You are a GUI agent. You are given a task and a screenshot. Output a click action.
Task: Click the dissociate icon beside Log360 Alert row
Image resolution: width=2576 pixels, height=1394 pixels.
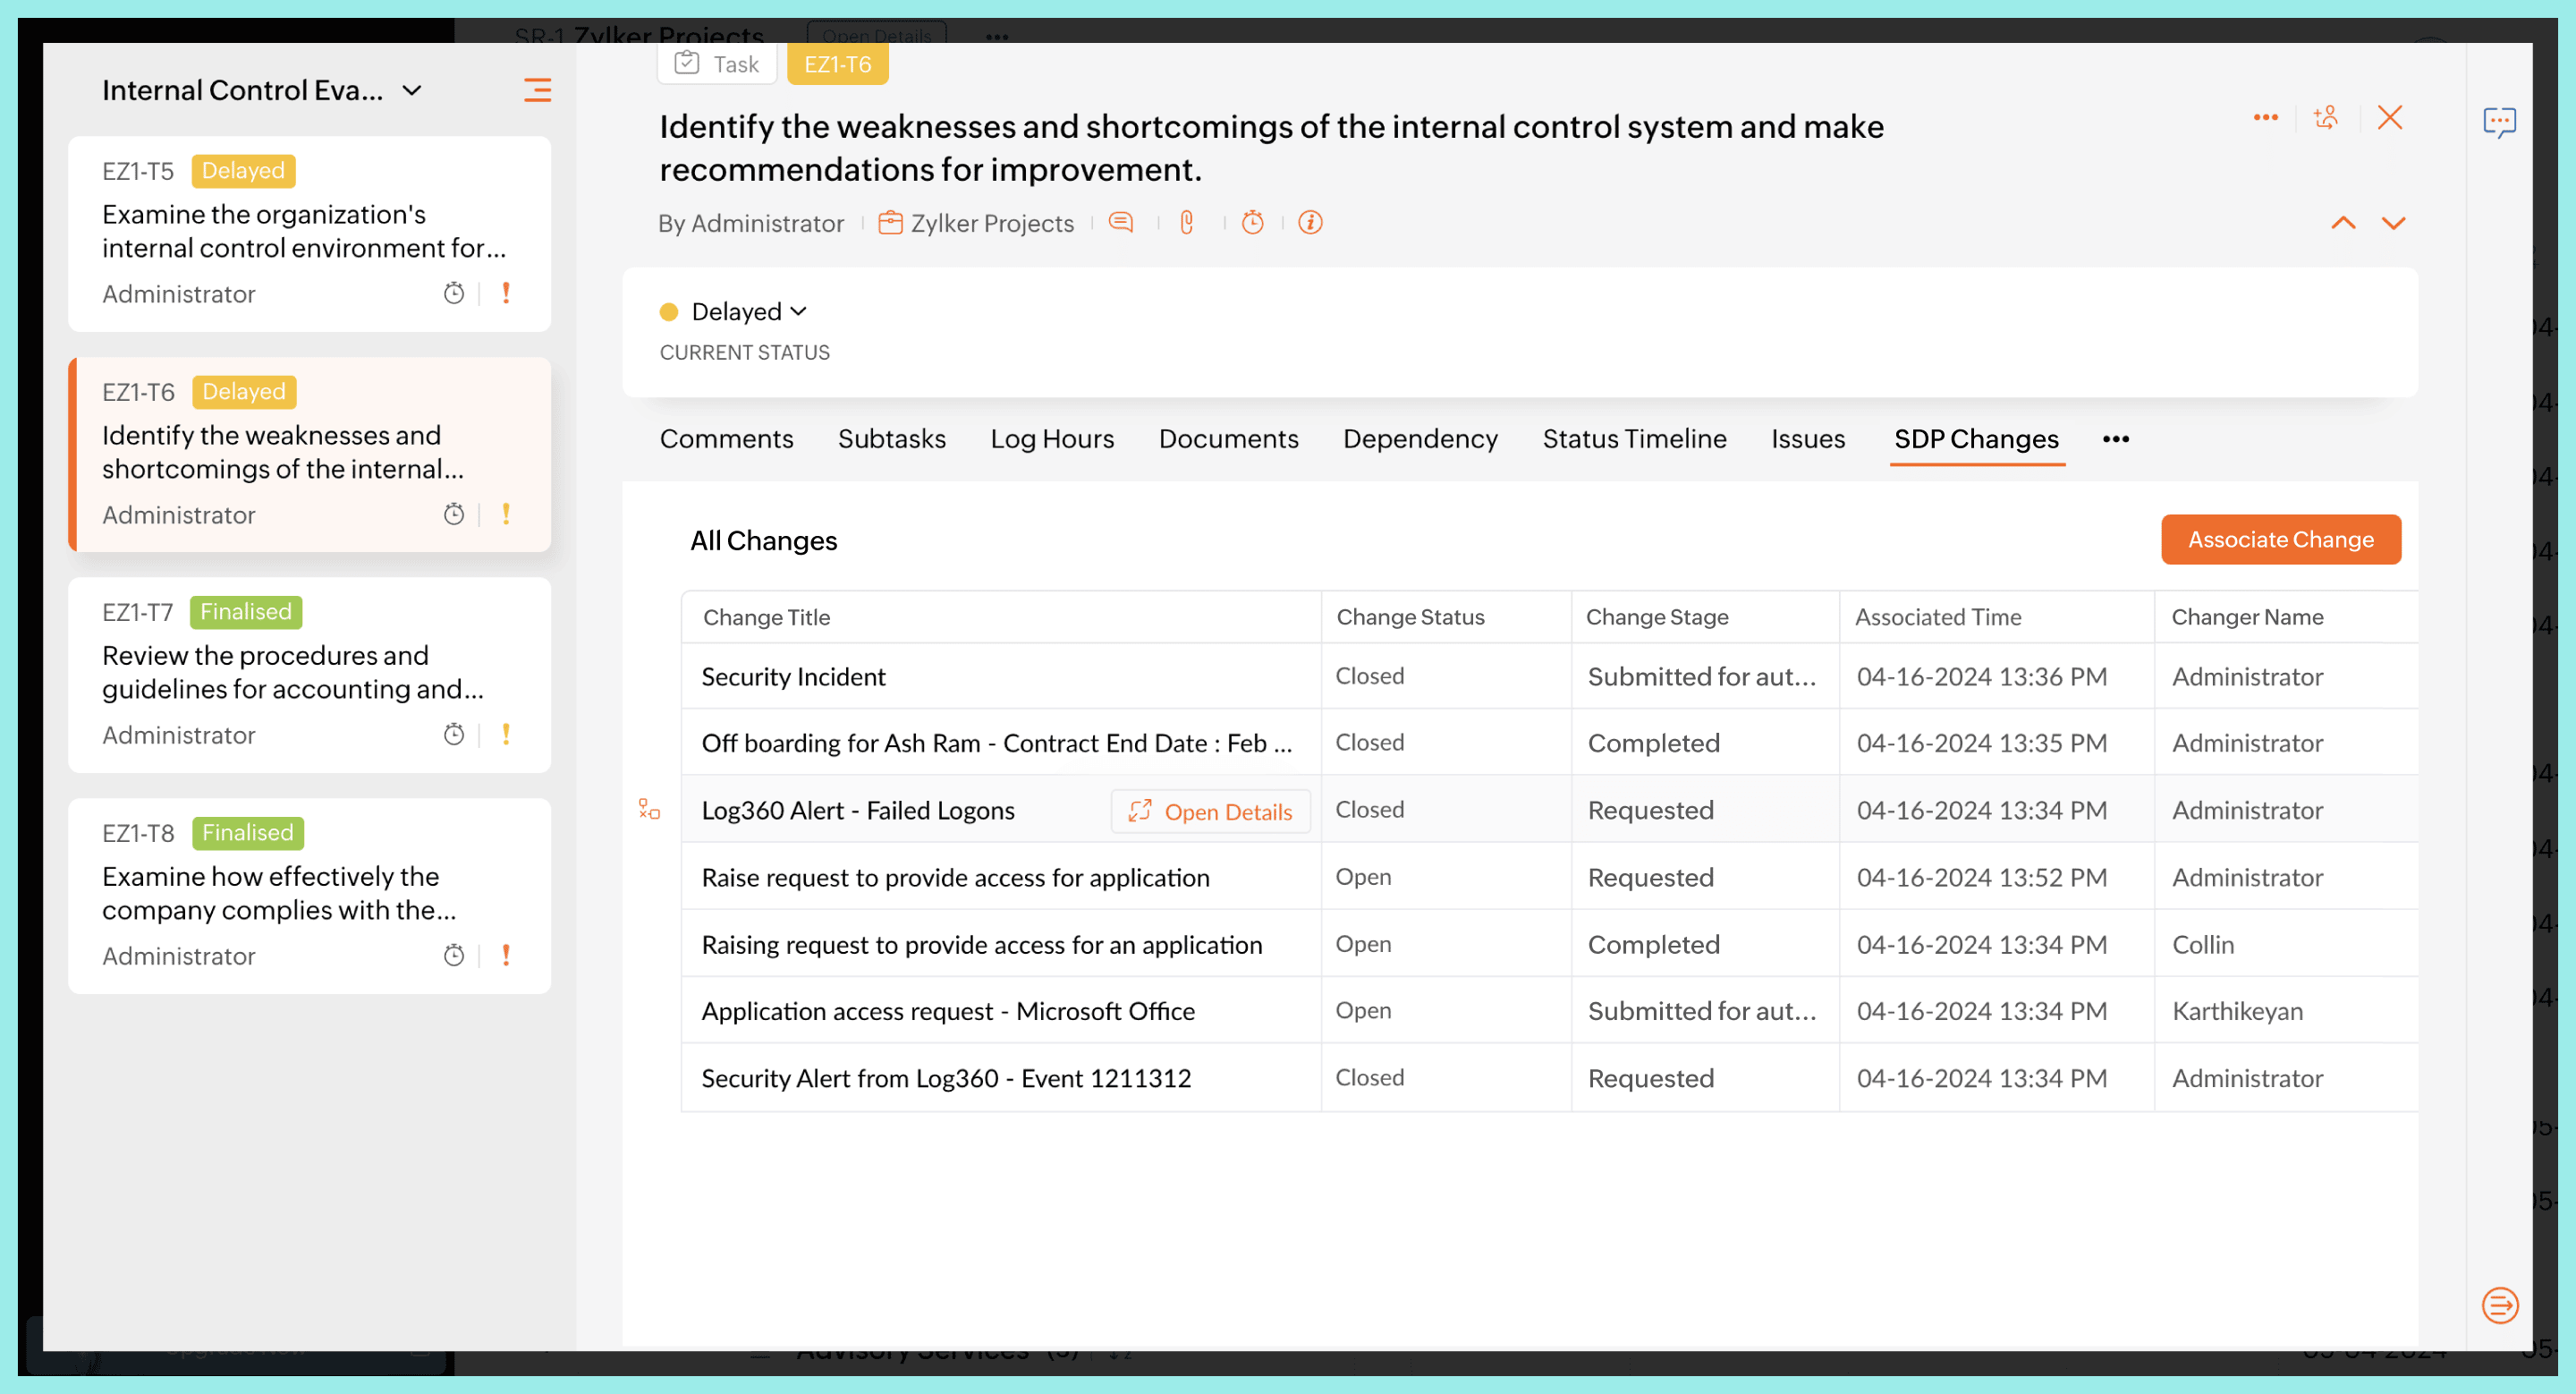coord(650,809)
